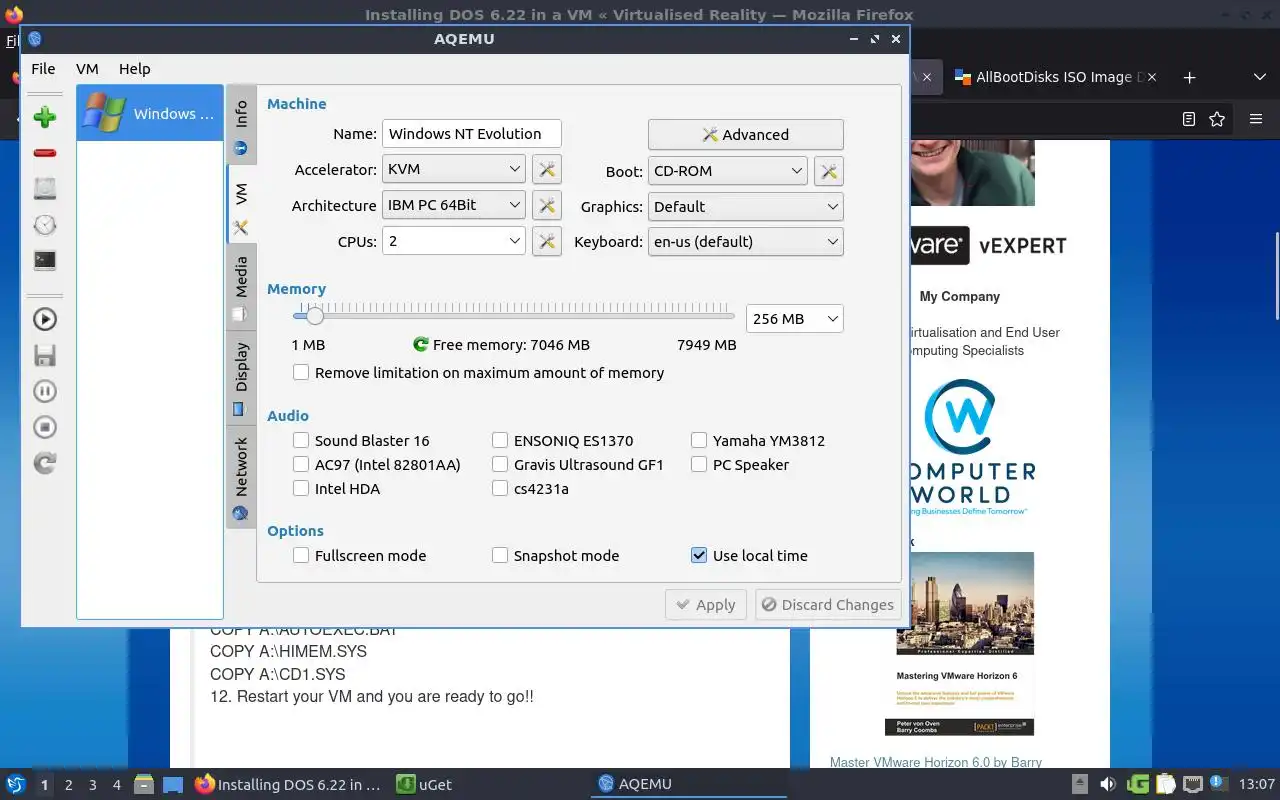Open the QEMU console terminal icon

(44, 260)
